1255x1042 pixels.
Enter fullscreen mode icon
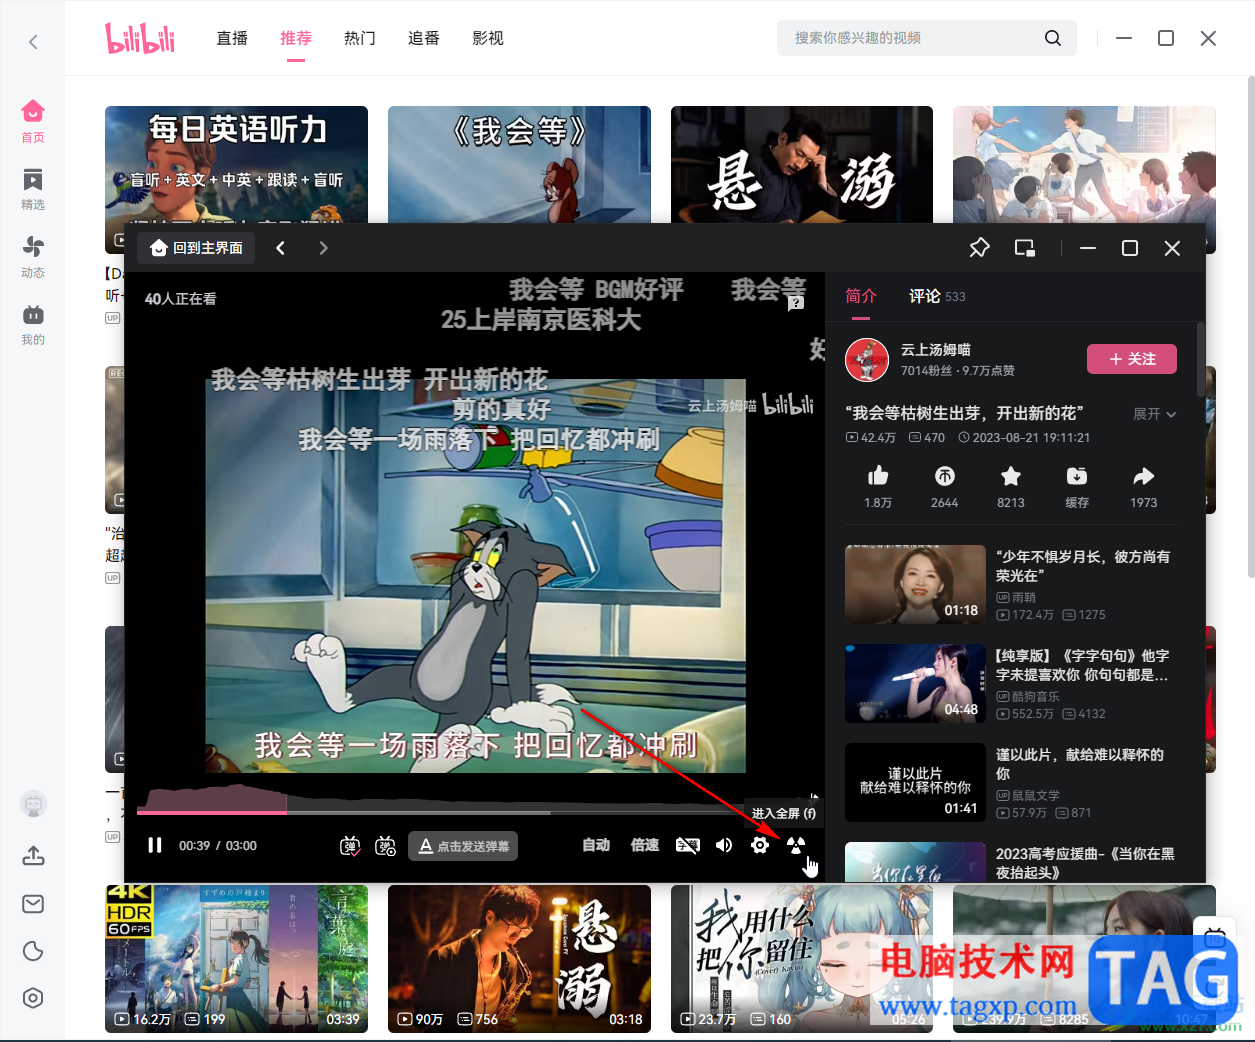point(796,846)
